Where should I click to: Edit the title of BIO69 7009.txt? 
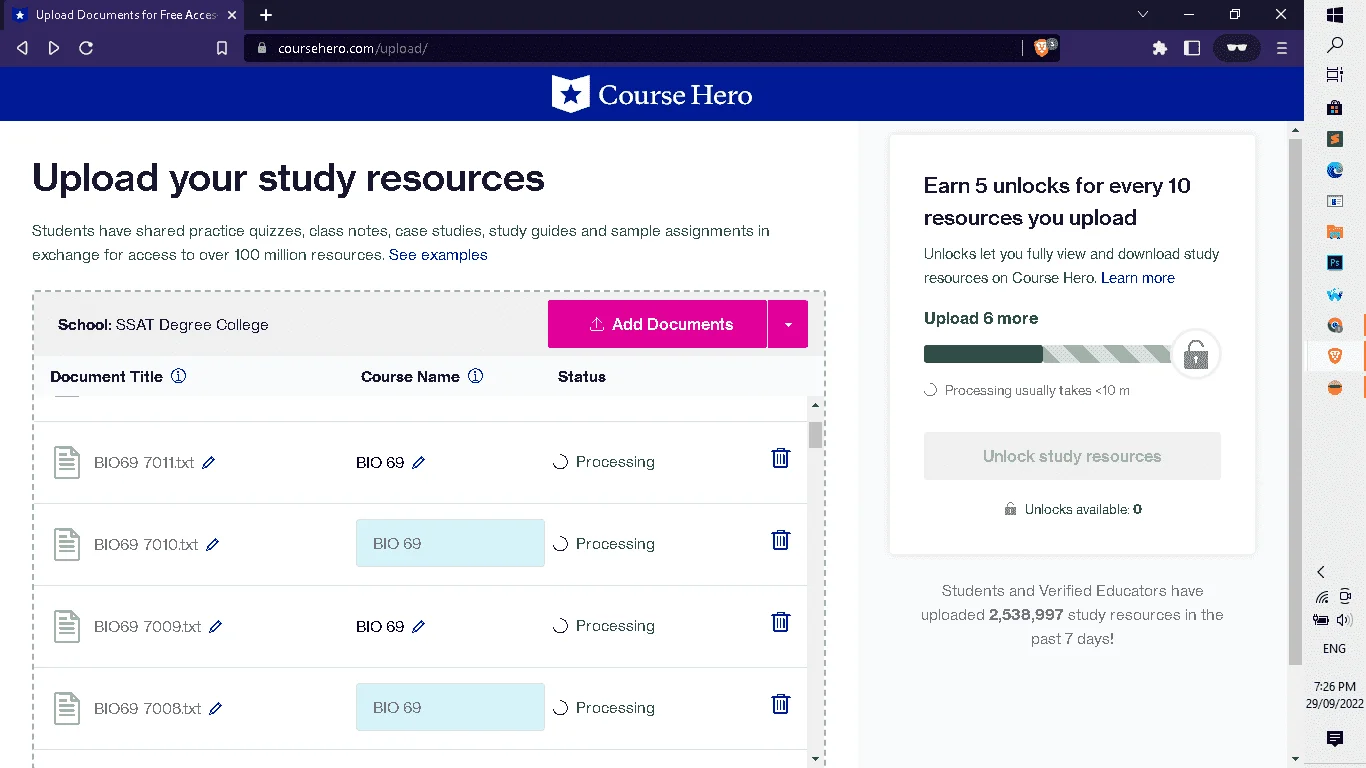tap(215, 627)
